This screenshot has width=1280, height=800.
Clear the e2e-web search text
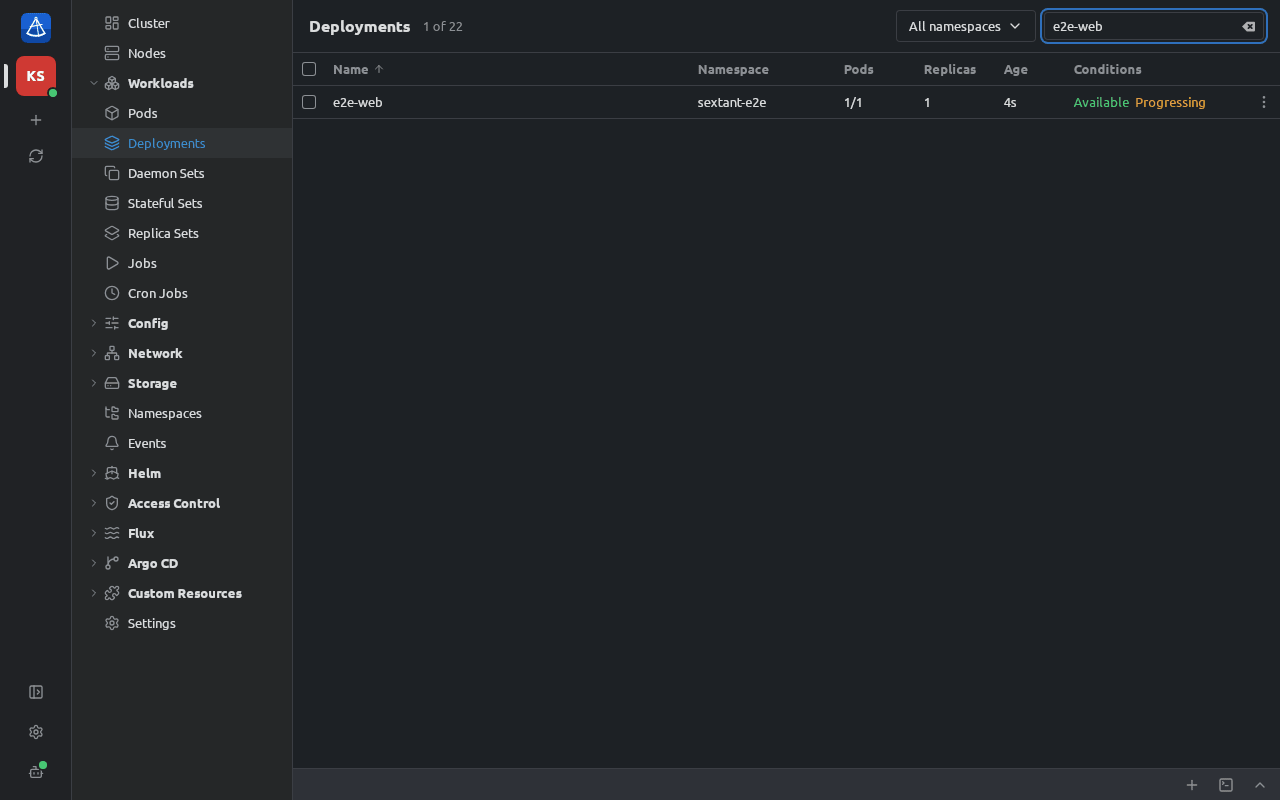pos(1249,27)
